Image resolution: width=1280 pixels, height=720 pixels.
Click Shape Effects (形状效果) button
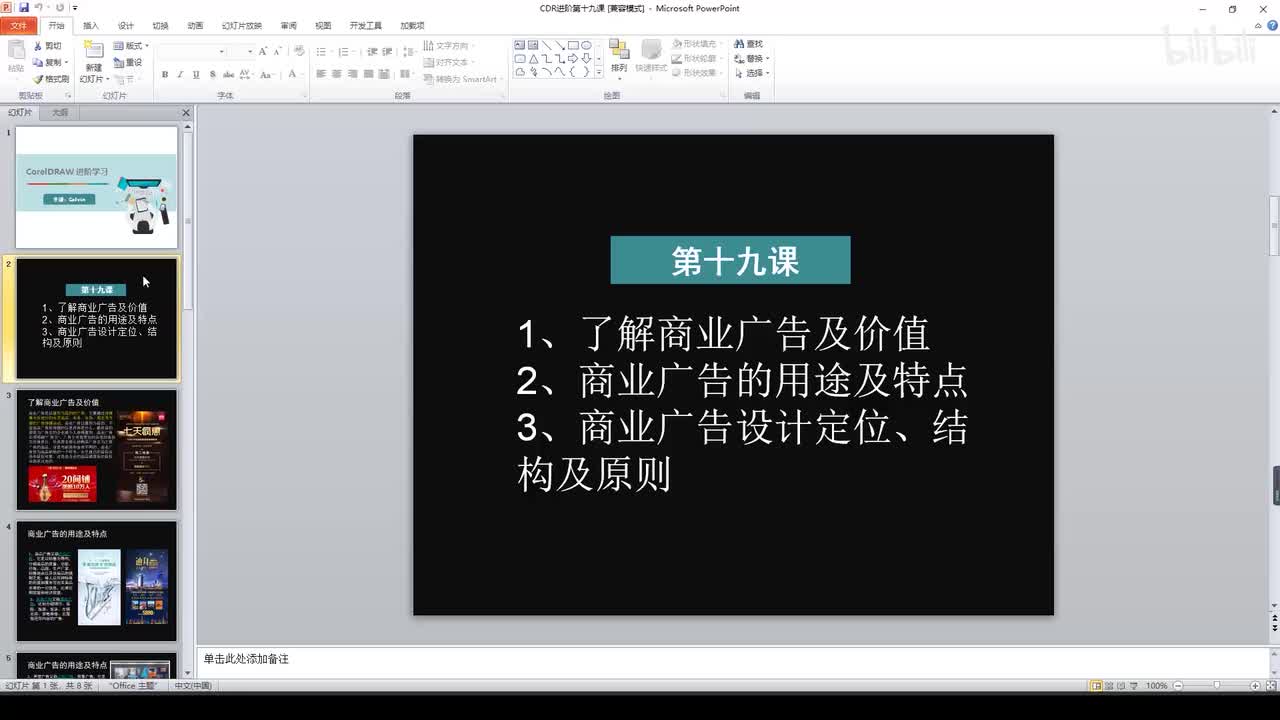[696, 73]
